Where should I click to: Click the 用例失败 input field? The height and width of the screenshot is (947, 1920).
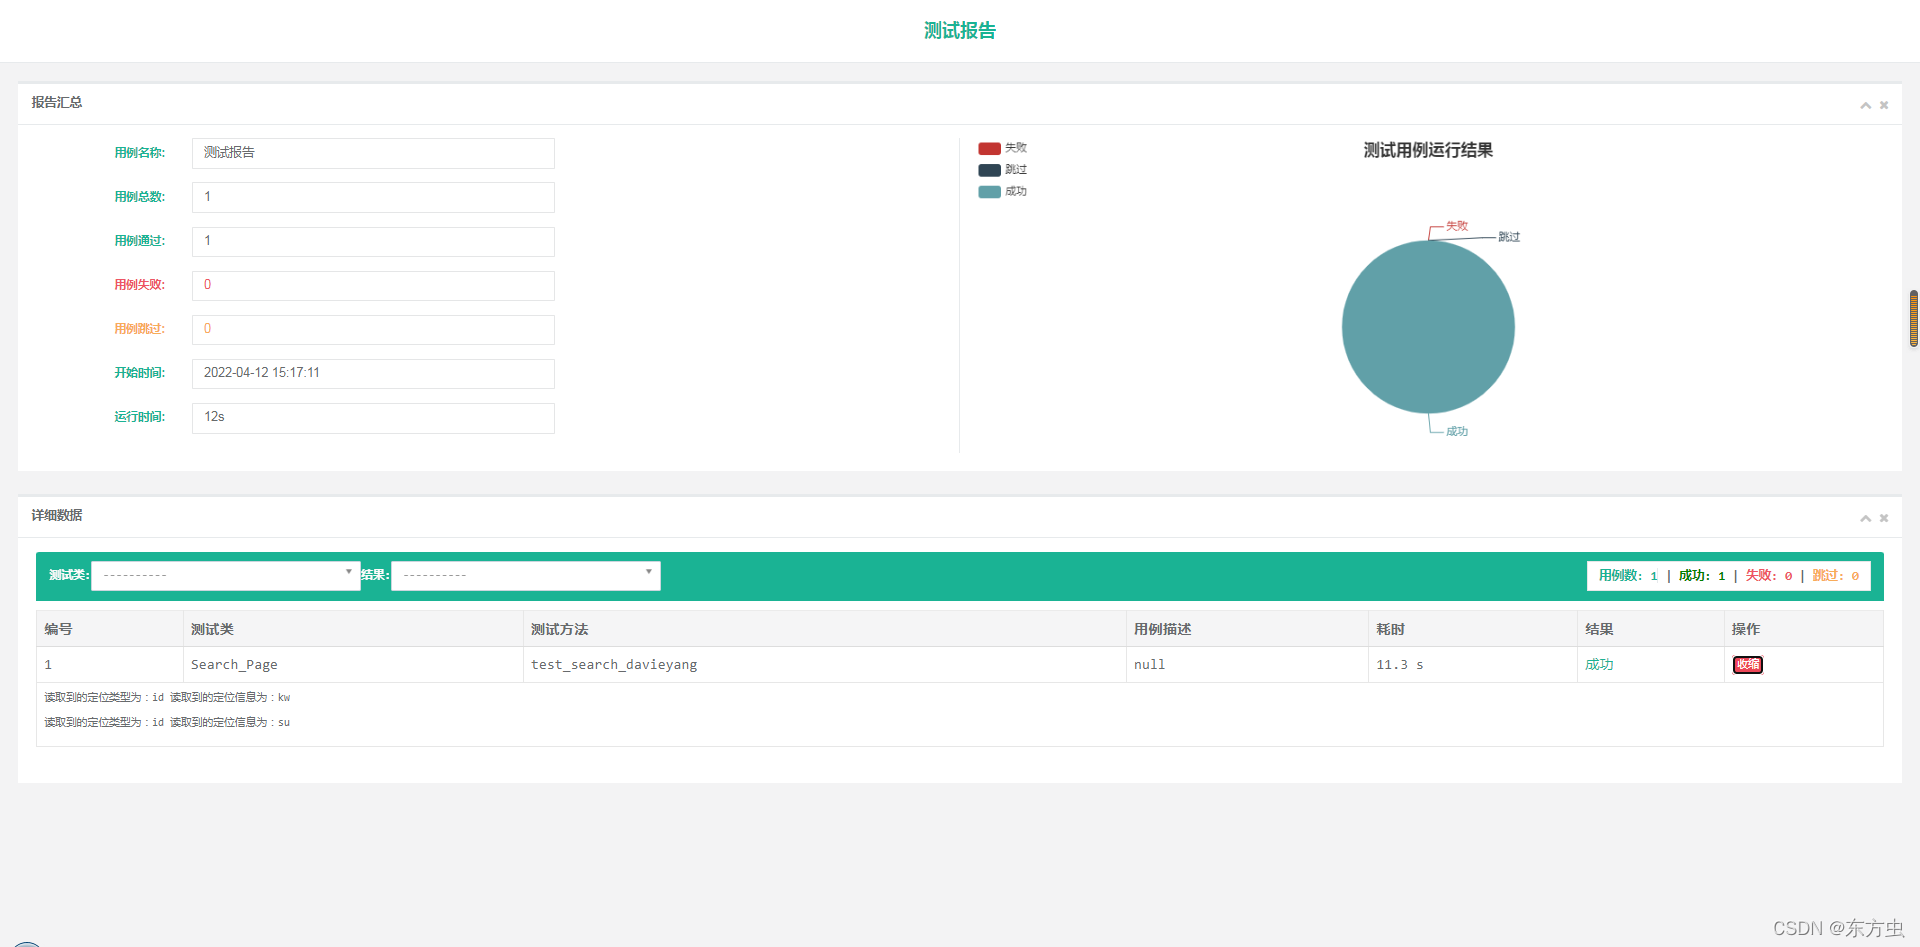pyautogui.click(x=373, y=285)
